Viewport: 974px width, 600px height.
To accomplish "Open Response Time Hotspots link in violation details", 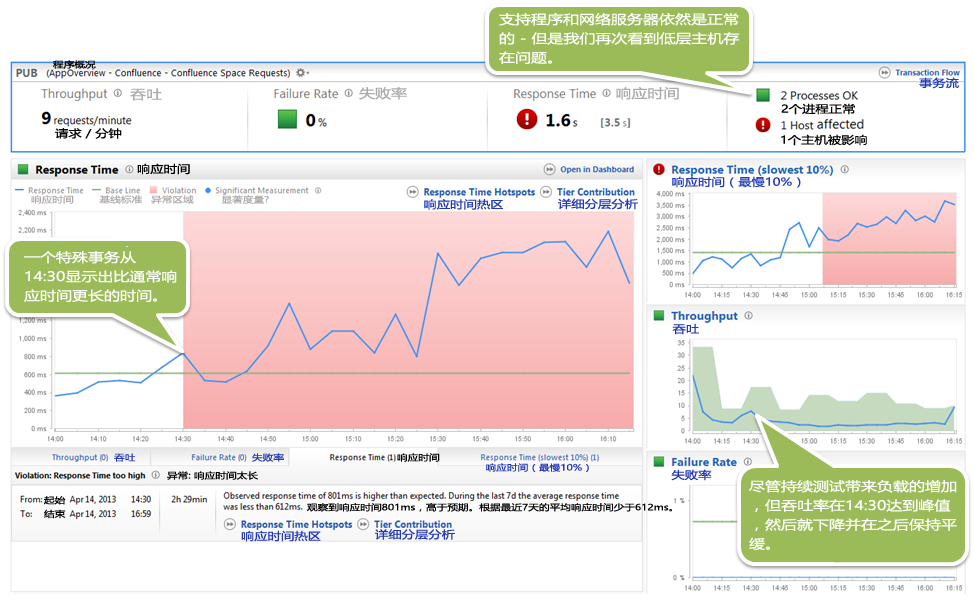I will (295, 524).
